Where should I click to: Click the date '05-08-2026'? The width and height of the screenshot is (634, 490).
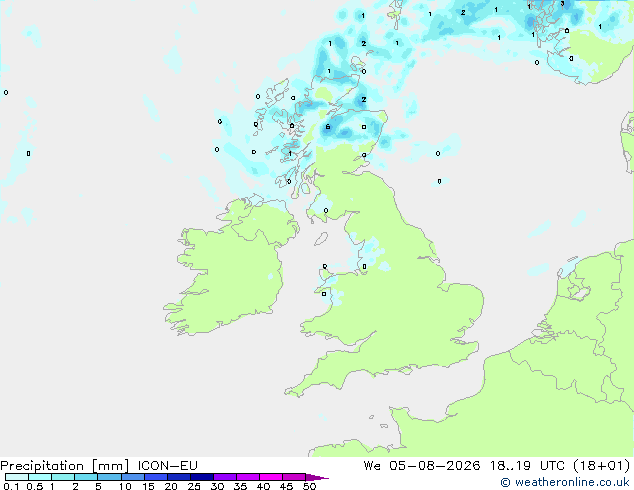point(435,466)
